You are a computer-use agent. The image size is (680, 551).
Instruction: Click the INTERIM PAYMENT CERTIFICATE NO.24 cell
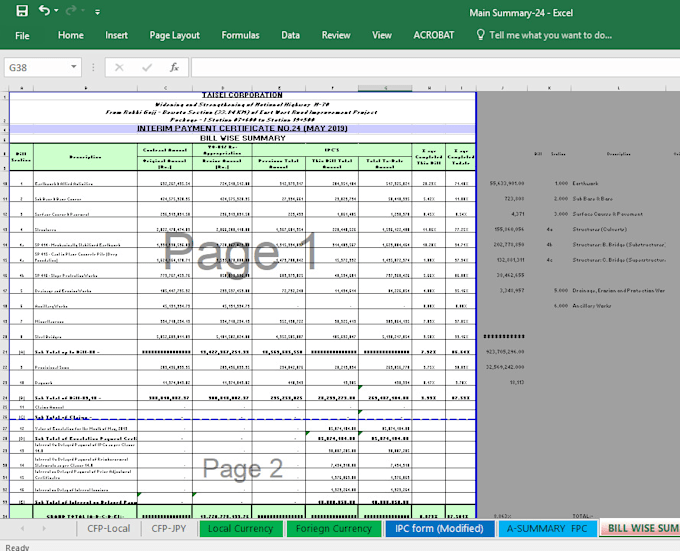click(x=242, y=128)
